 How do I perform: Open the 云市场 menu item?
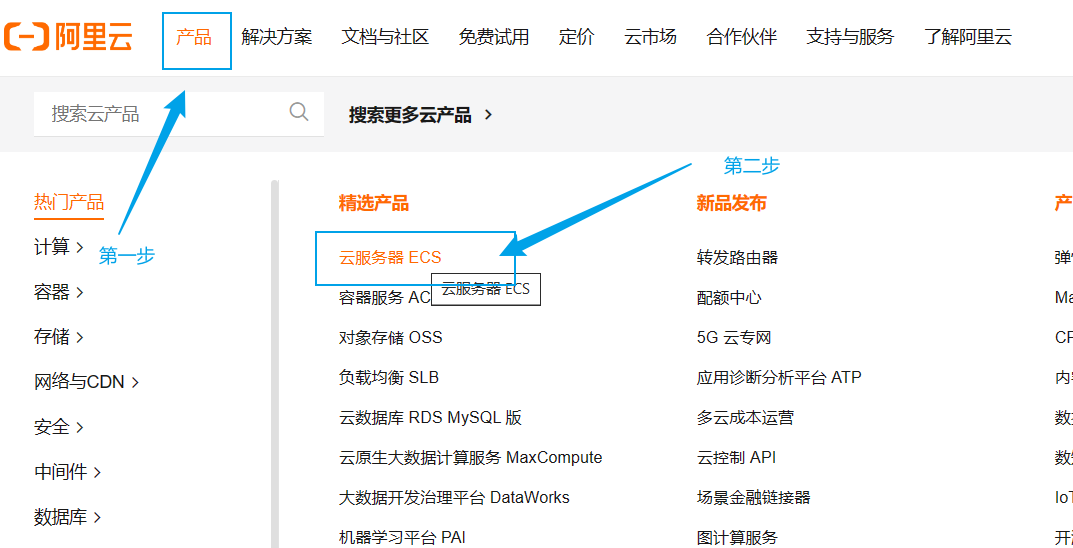click(x=650, y=37)
